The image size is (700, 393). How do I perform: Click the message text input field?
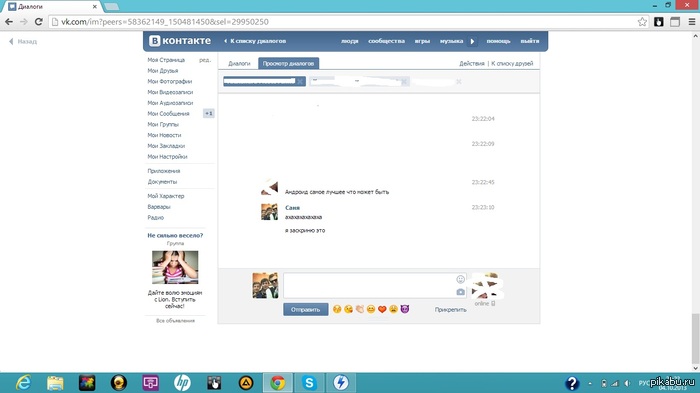375,285
